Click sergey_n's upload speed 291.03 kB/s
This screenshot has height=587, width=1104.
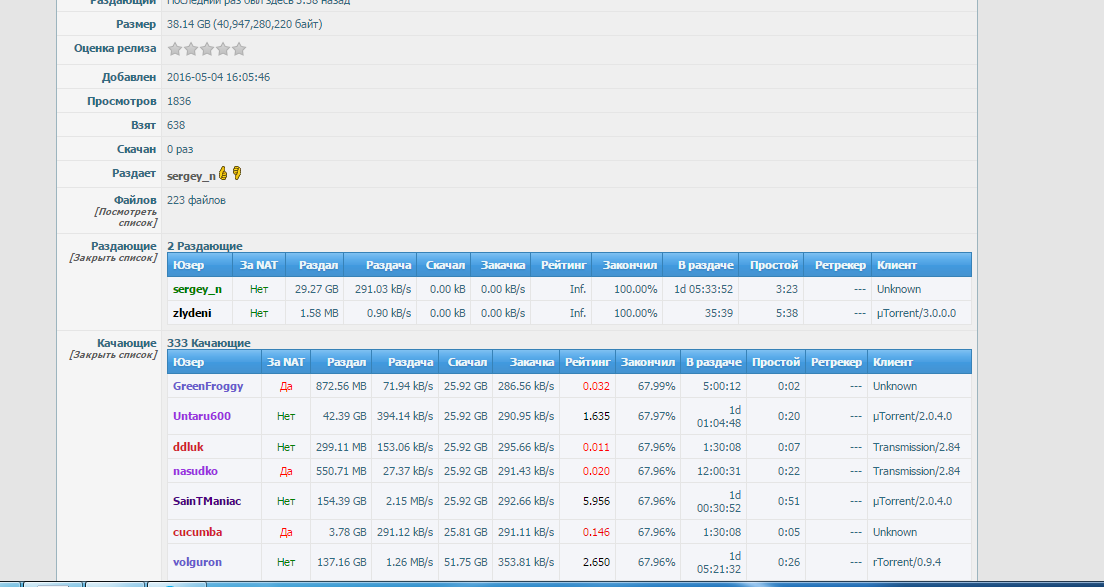point(382,289)
